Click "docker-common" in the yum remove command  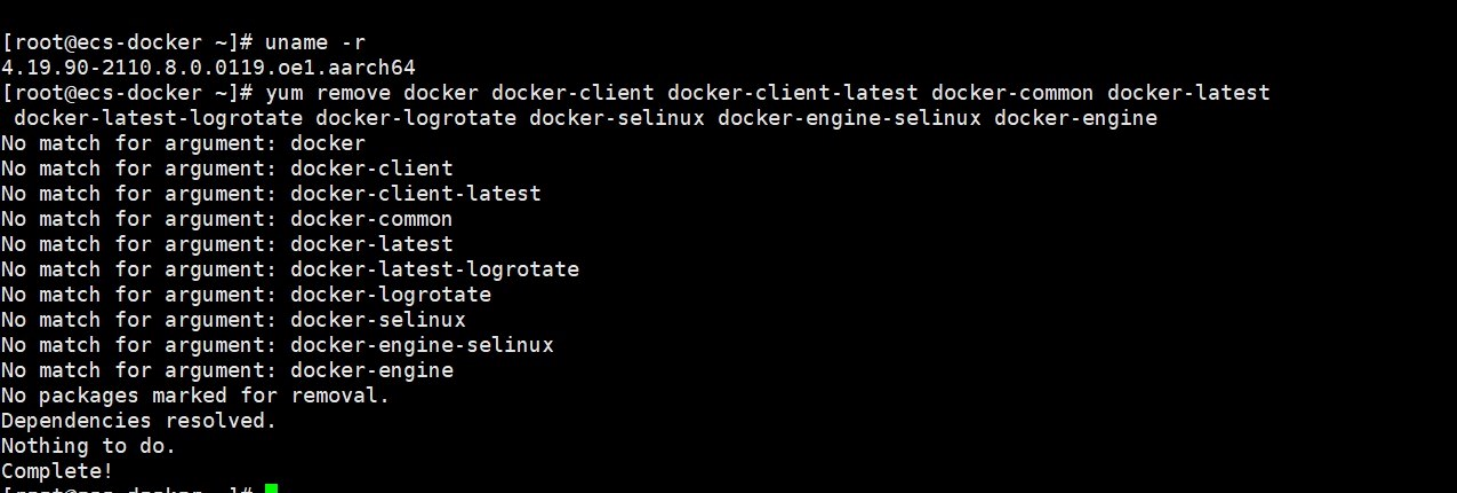click(1012, 93)
